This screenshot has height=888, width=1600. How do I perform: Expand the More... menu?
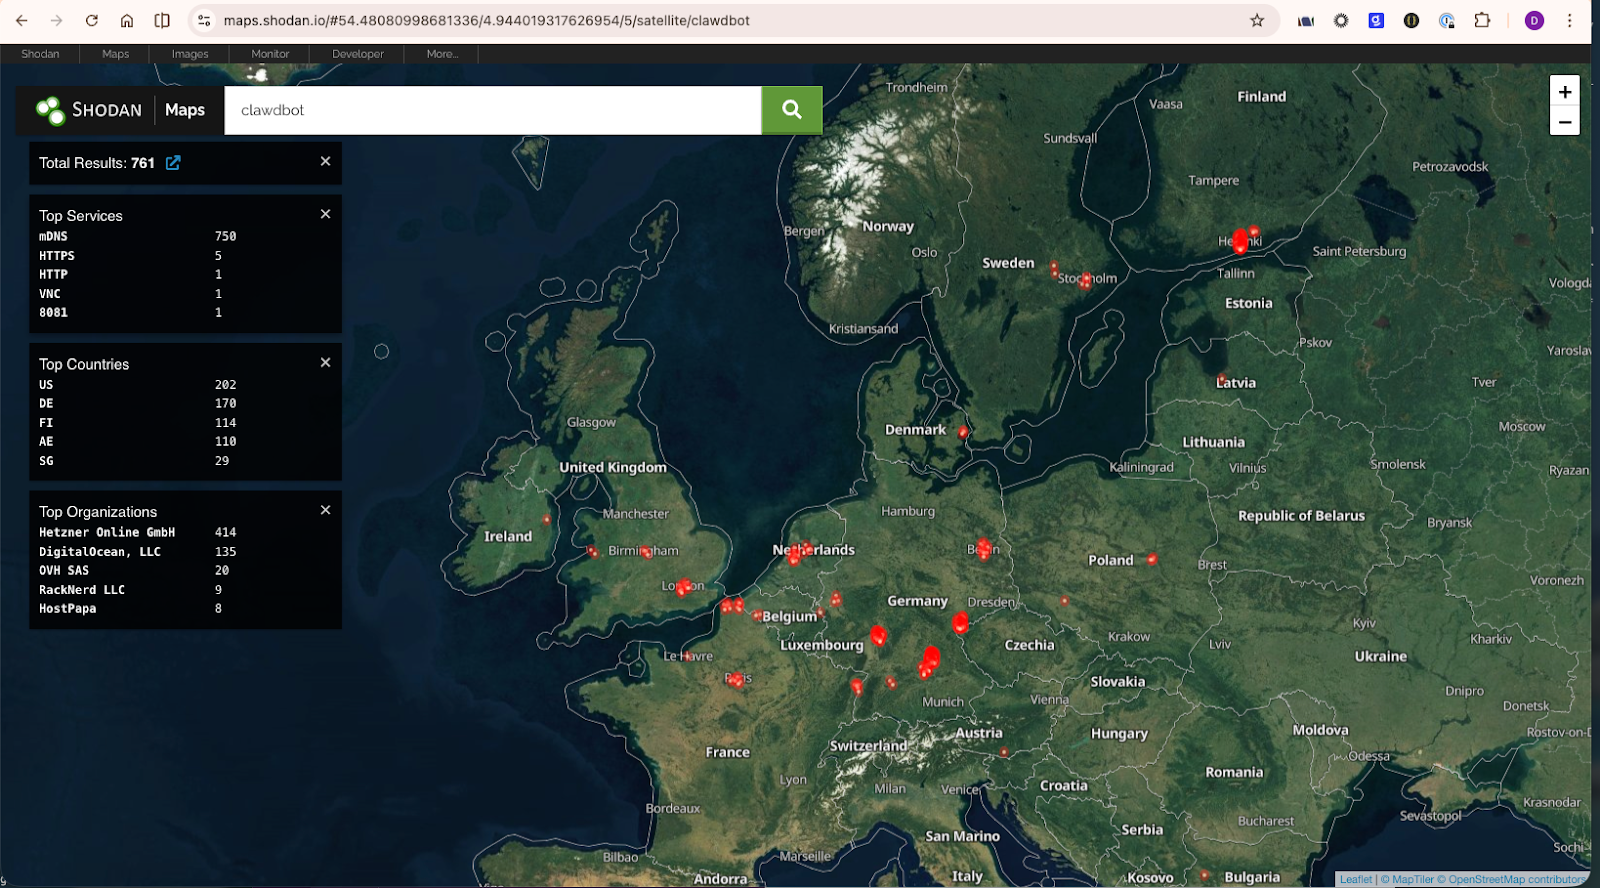coord(442,54)
